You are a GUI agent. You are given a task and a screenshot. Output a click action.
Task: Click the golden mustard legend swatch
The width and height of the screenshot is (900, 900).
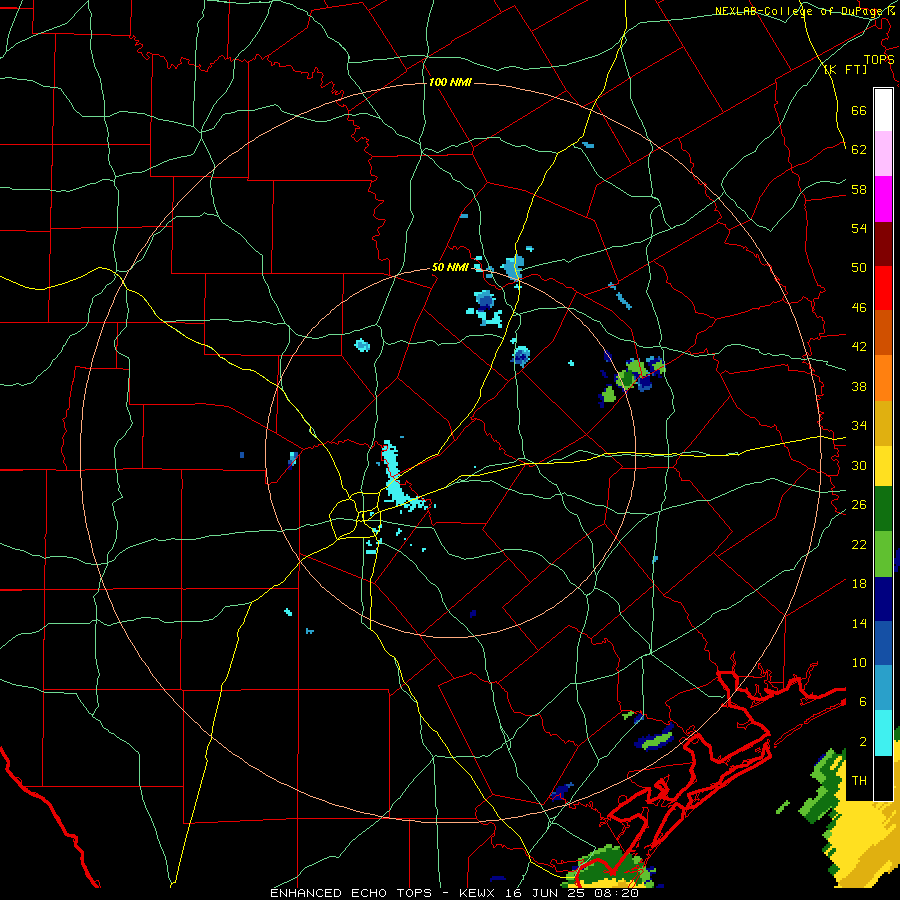point(883,423)
